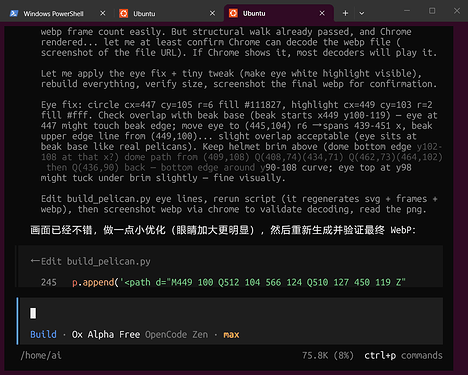Maximize the terminal window
This screenshot has height=375, width=468.
tap(432, 11)
